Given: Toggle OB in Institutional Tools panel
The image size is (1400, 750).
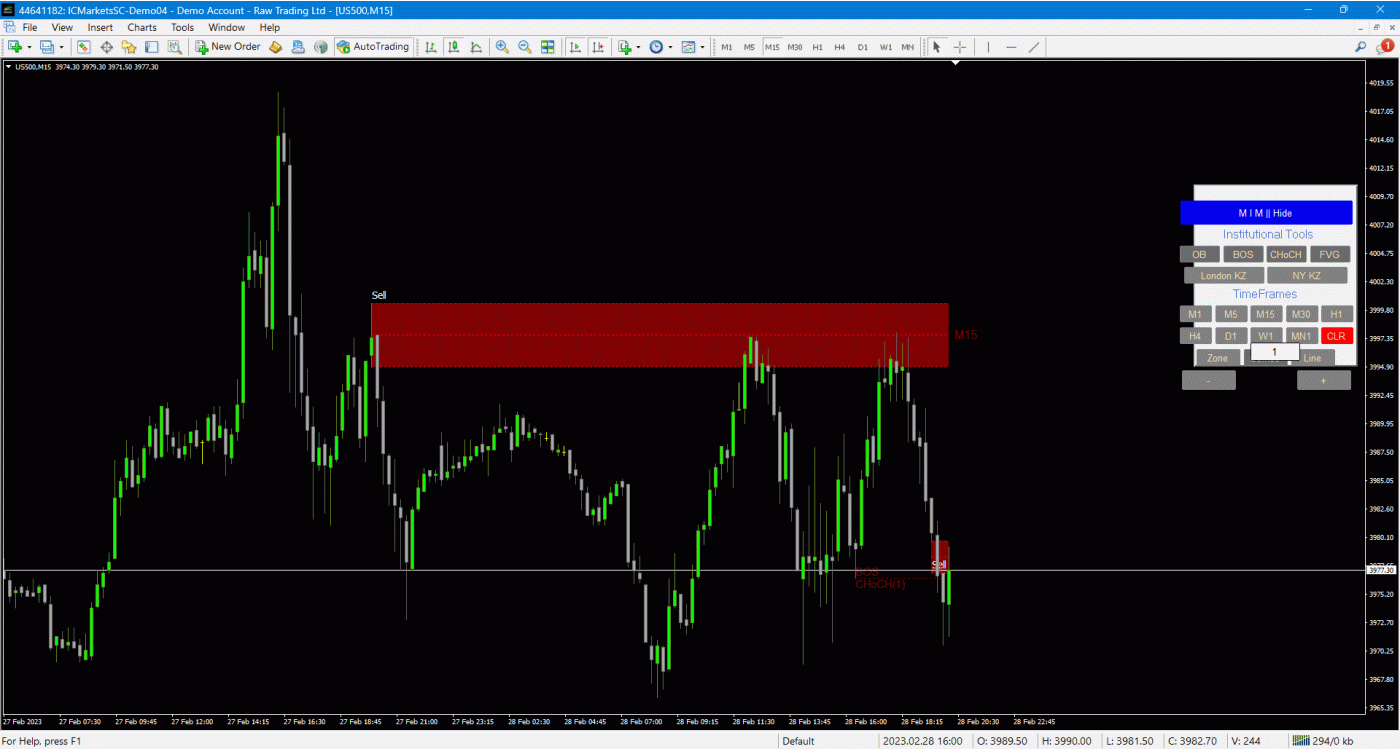Looking at the screenshot, I should coord(1199,255).
